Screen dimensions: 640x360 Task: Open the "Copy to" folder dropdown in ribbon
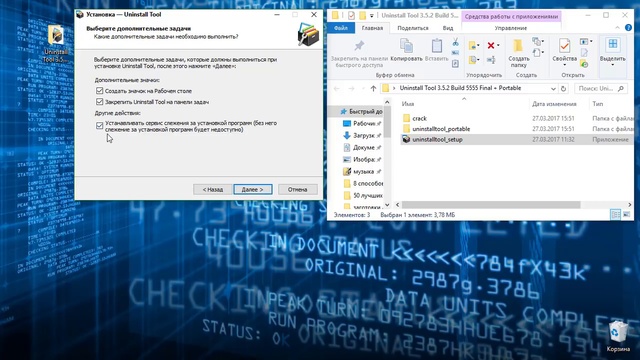pos(473,60)
